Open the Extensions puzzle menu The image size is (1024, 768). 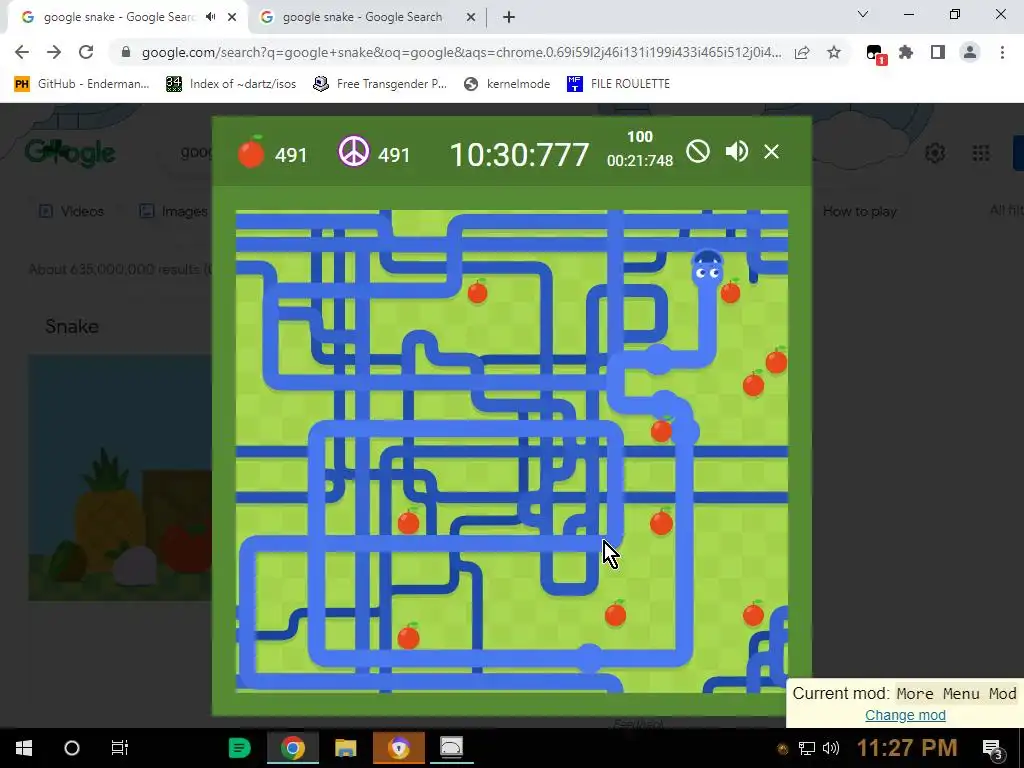(x=906, y=52)
